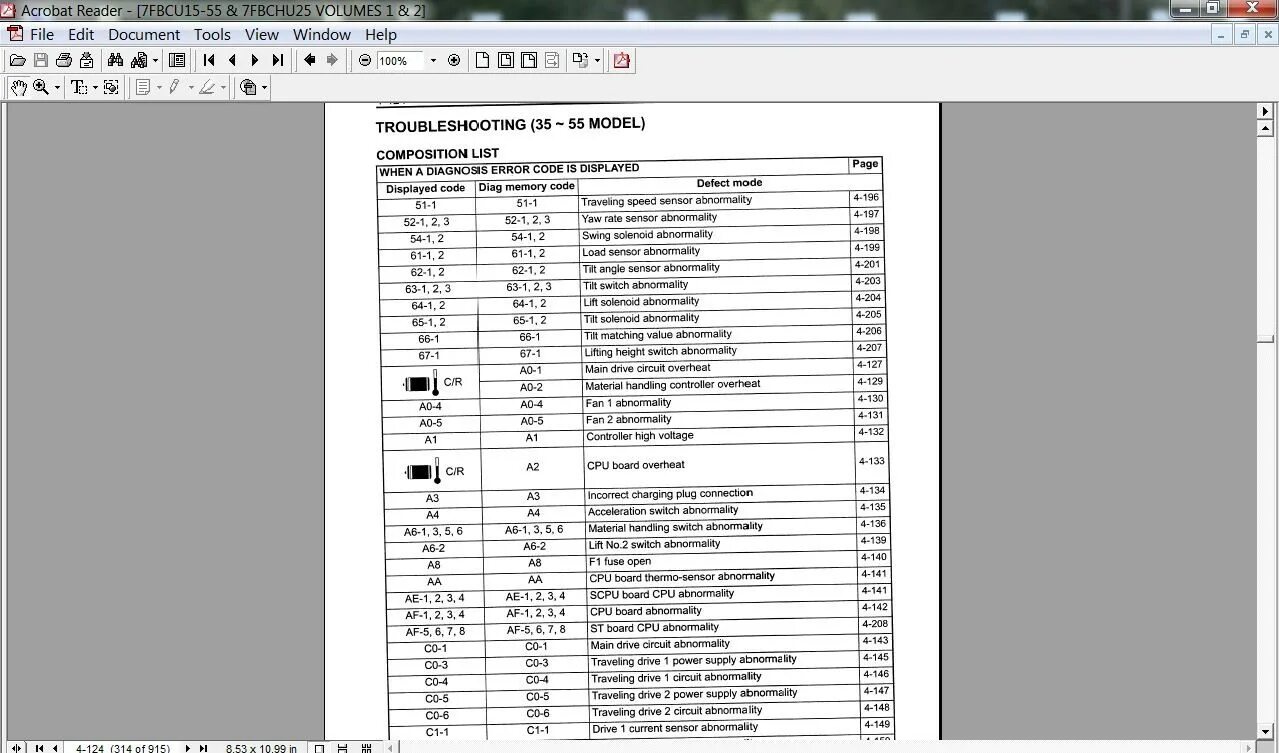Toggle Continuous Facing layout in status bar

click(x=366, y=747)
